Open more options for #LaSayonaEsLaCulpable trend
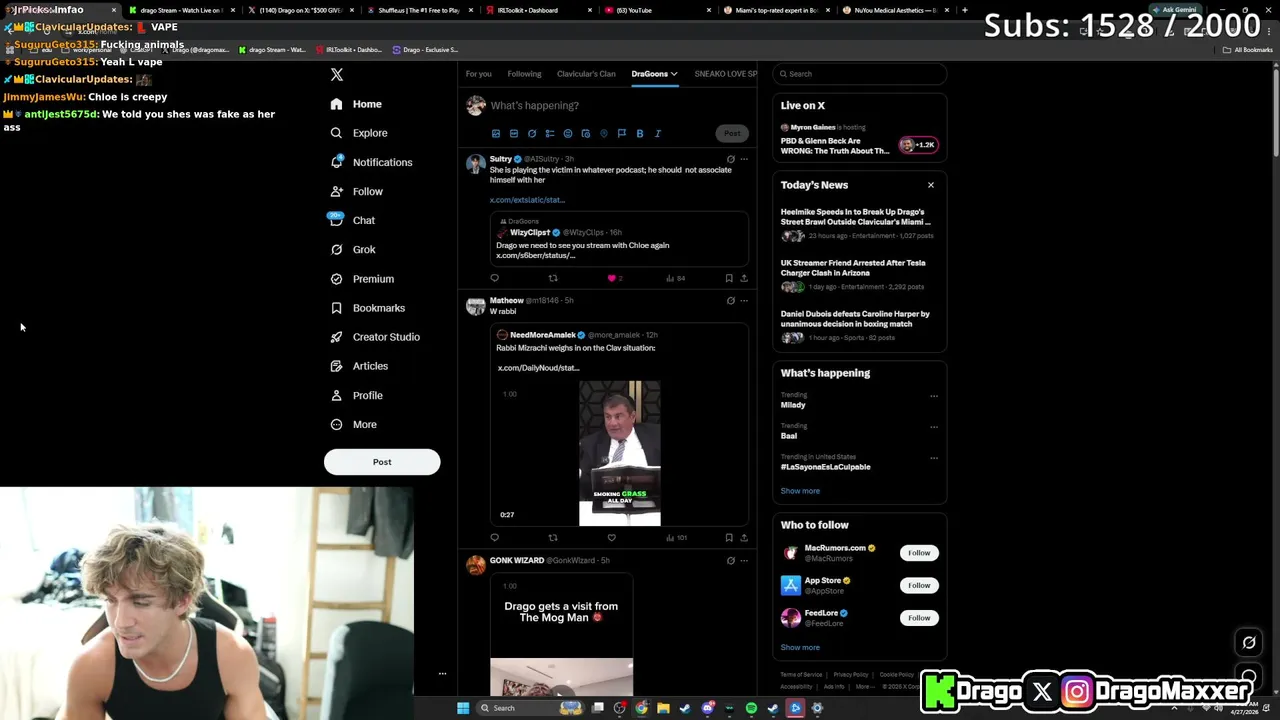 pos(934,458)
